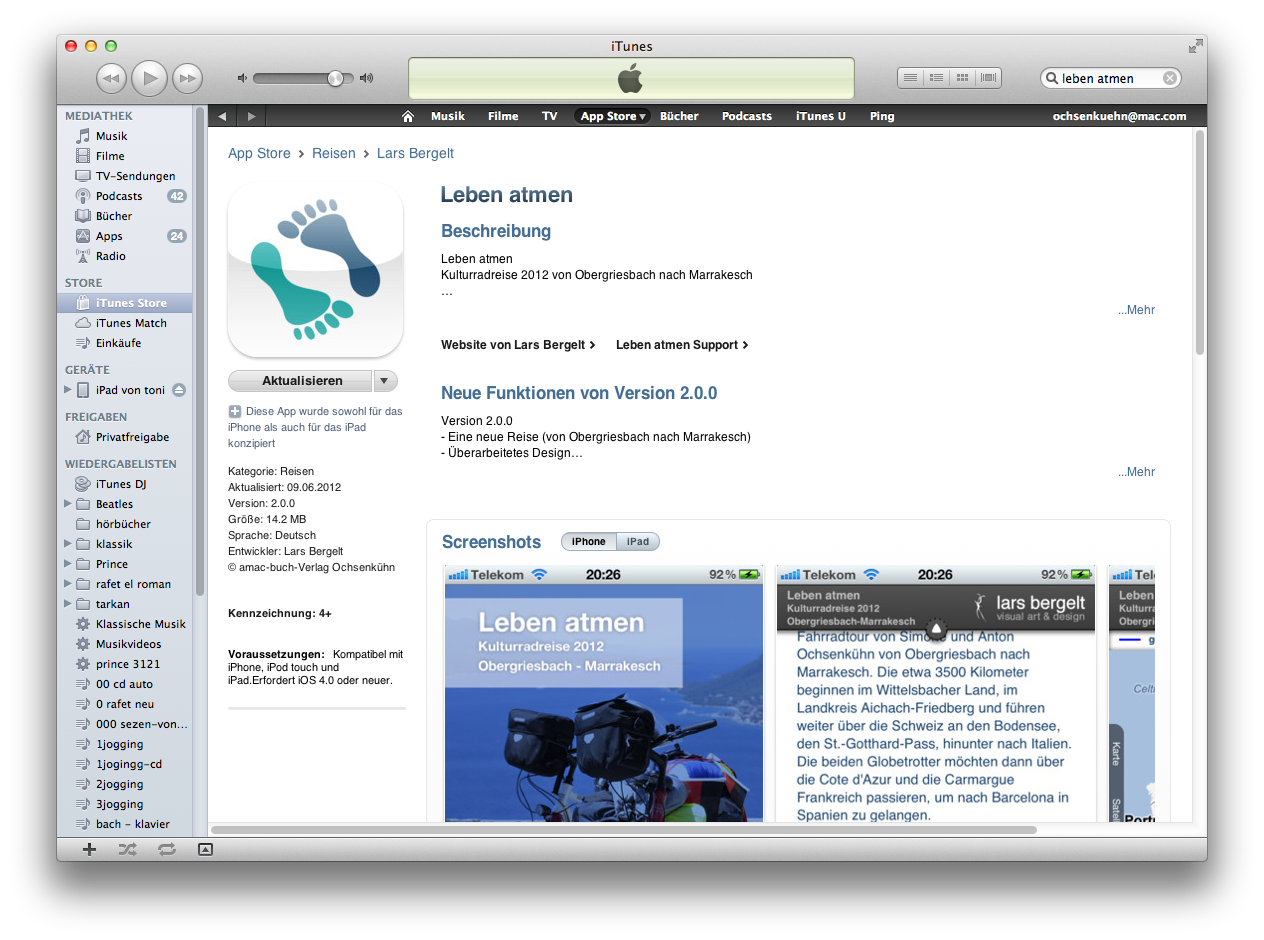Open account ochsenkuehn@mac.com
Screen dimensions: 1264x940
[x=1119, y=116]
